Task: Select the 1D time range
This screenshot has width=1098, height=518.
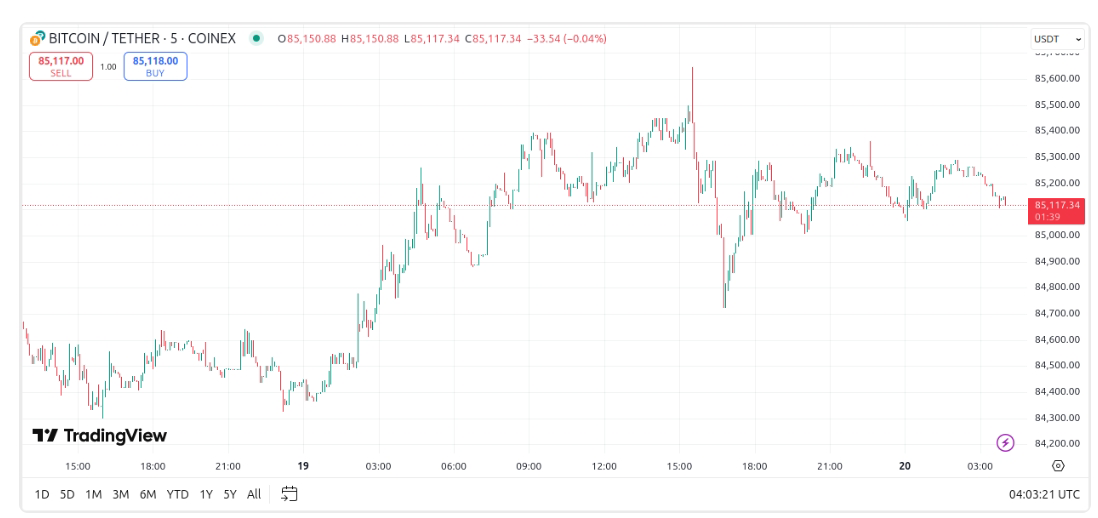Action: click(x=42, y=494)
